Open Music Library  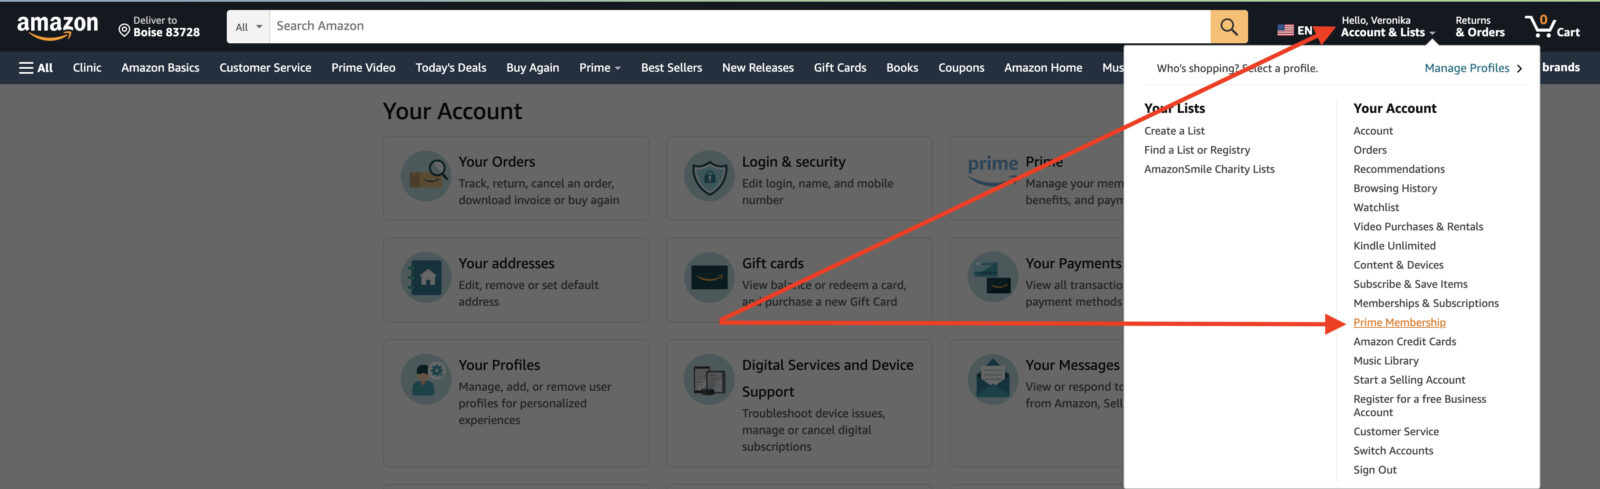pyautogui.click(x=1386, y=361)
